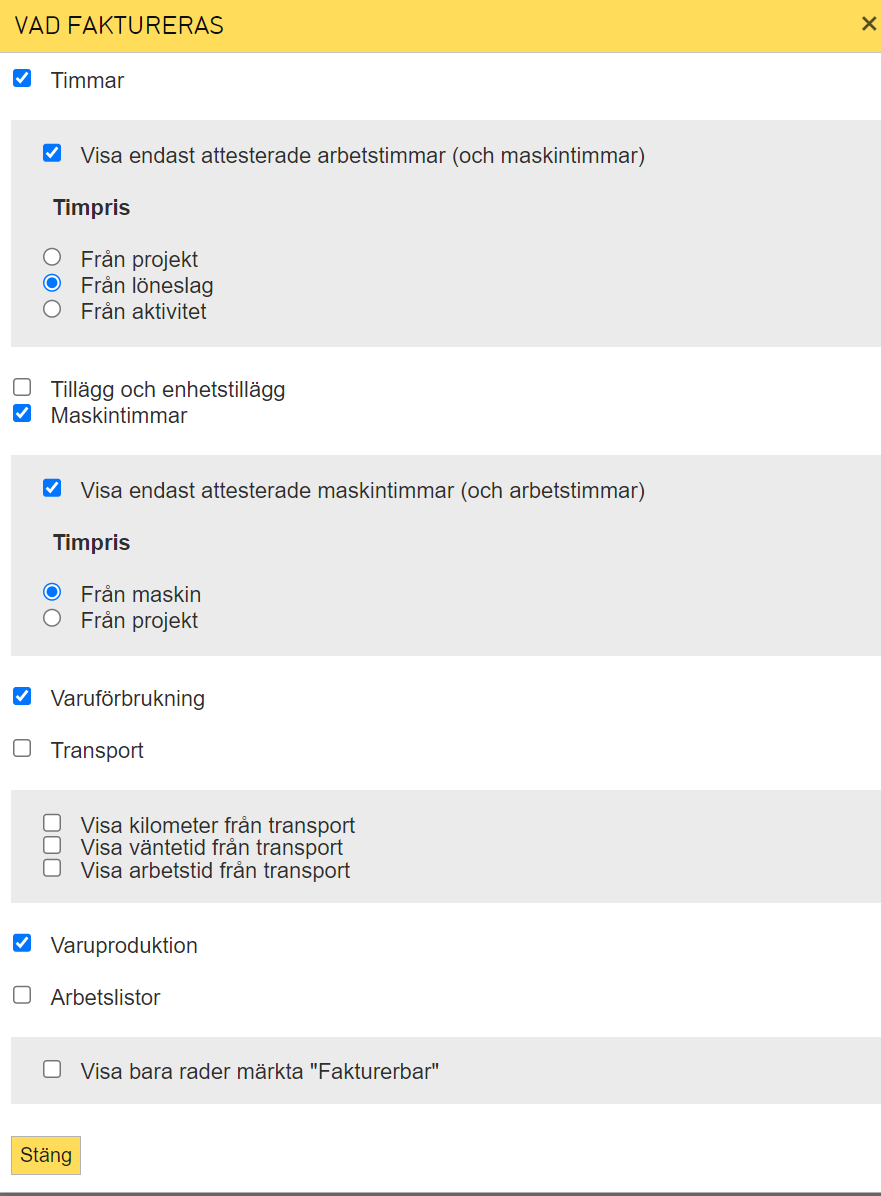The width and height of the screenshot is (881, 1196).
Task: Select the Från maskin radio button
Action: [52, 592]
